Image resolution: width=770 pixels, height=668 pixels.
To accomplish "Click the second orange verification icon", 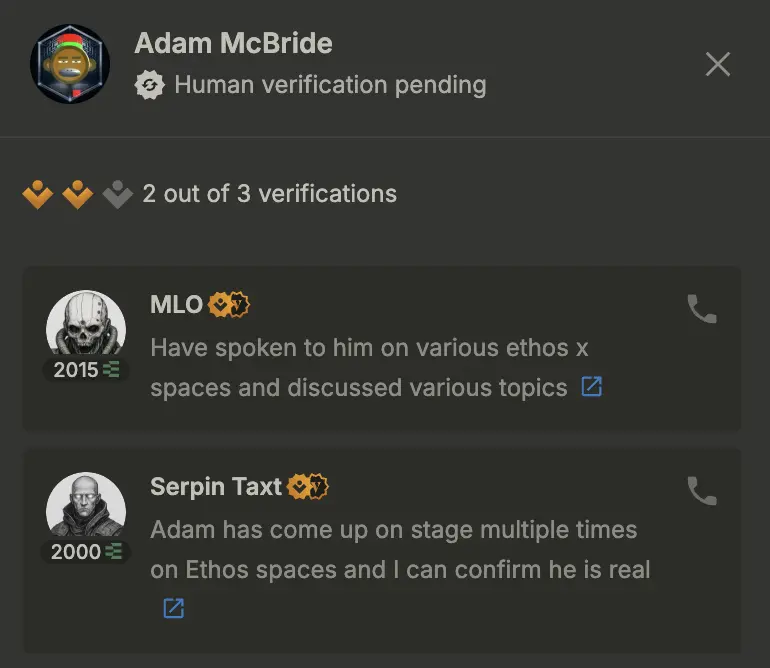I will [x=78, y=194].
